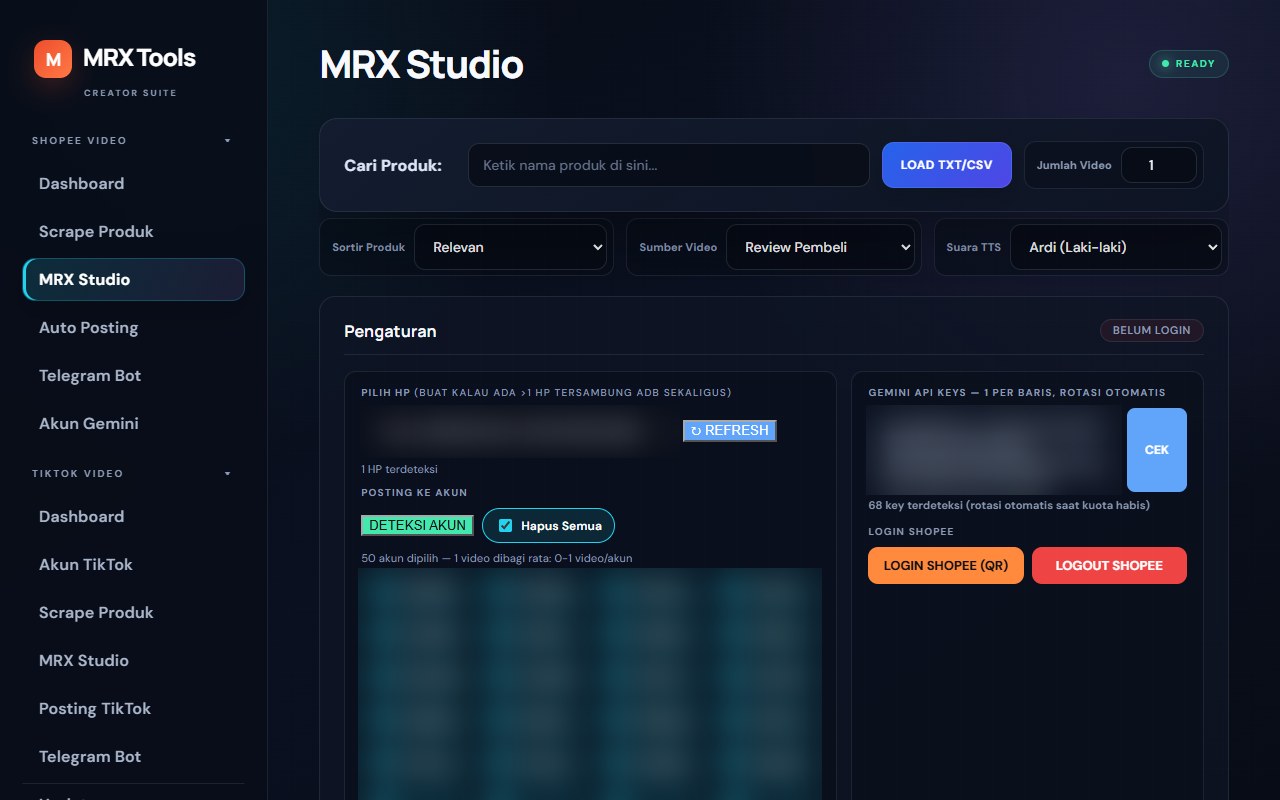Collapse the TikTok Video section arrow
Viewport: 1280px width, 800px height.
tap(227, 474)
